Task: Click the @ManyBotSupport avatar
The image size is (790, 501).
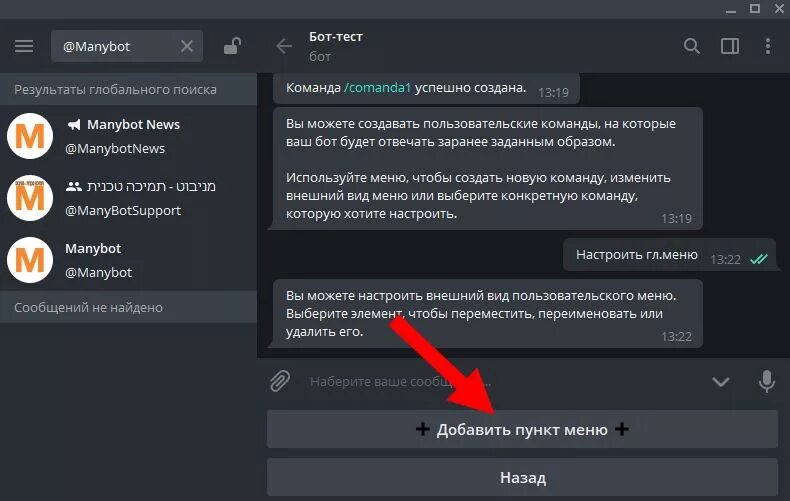Action: coord(30,198)
